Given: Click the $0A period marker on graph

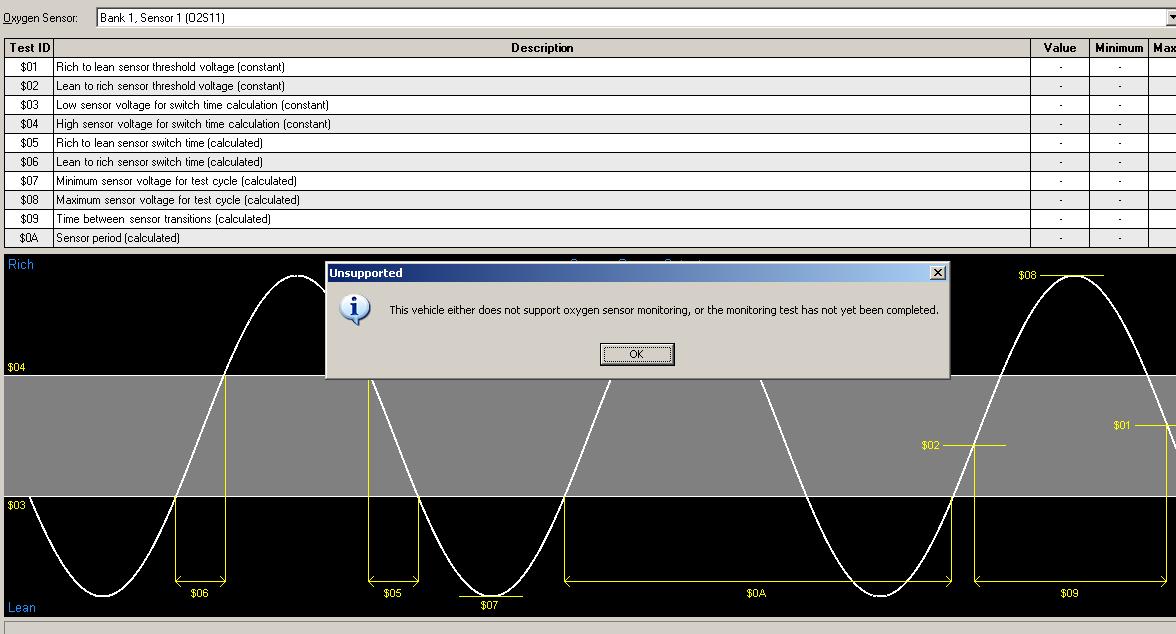Looking at the screenshot, I should (756, 593).
